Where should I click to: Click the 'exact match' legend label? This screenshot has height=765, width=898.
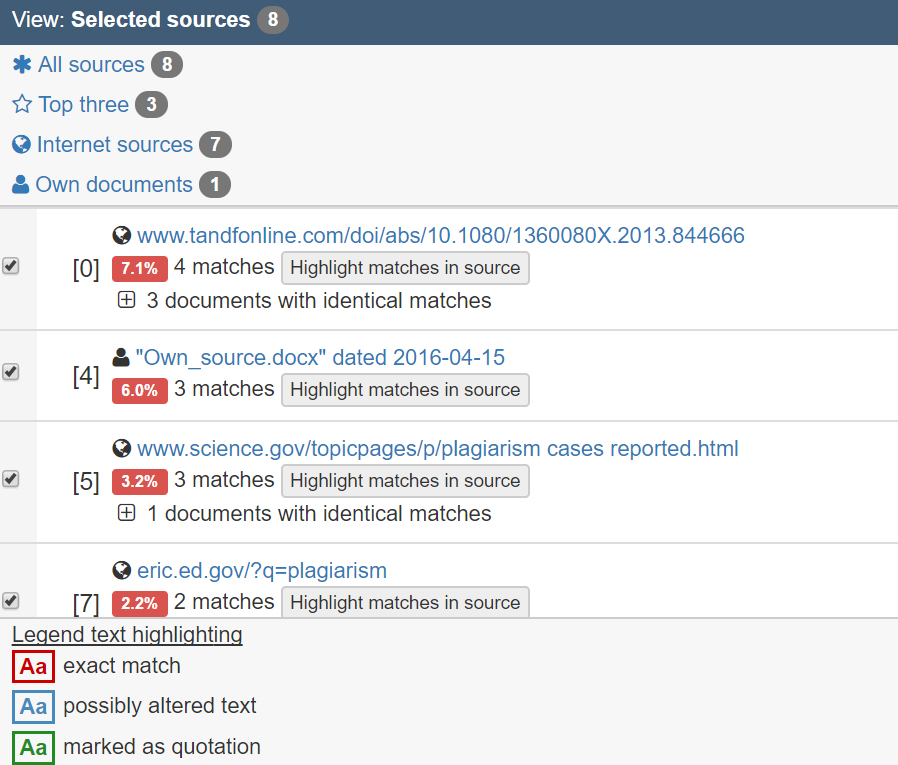[x=122, y=666]
